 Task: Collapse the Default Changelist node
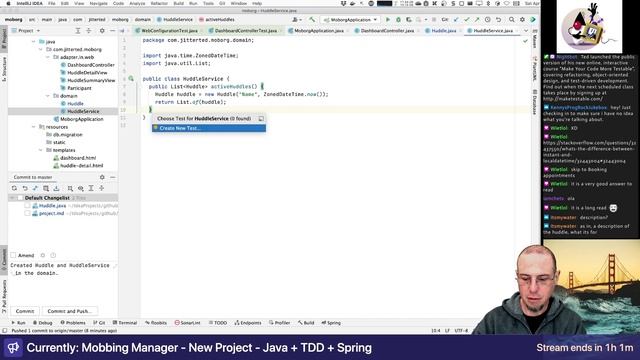point(12,198)
